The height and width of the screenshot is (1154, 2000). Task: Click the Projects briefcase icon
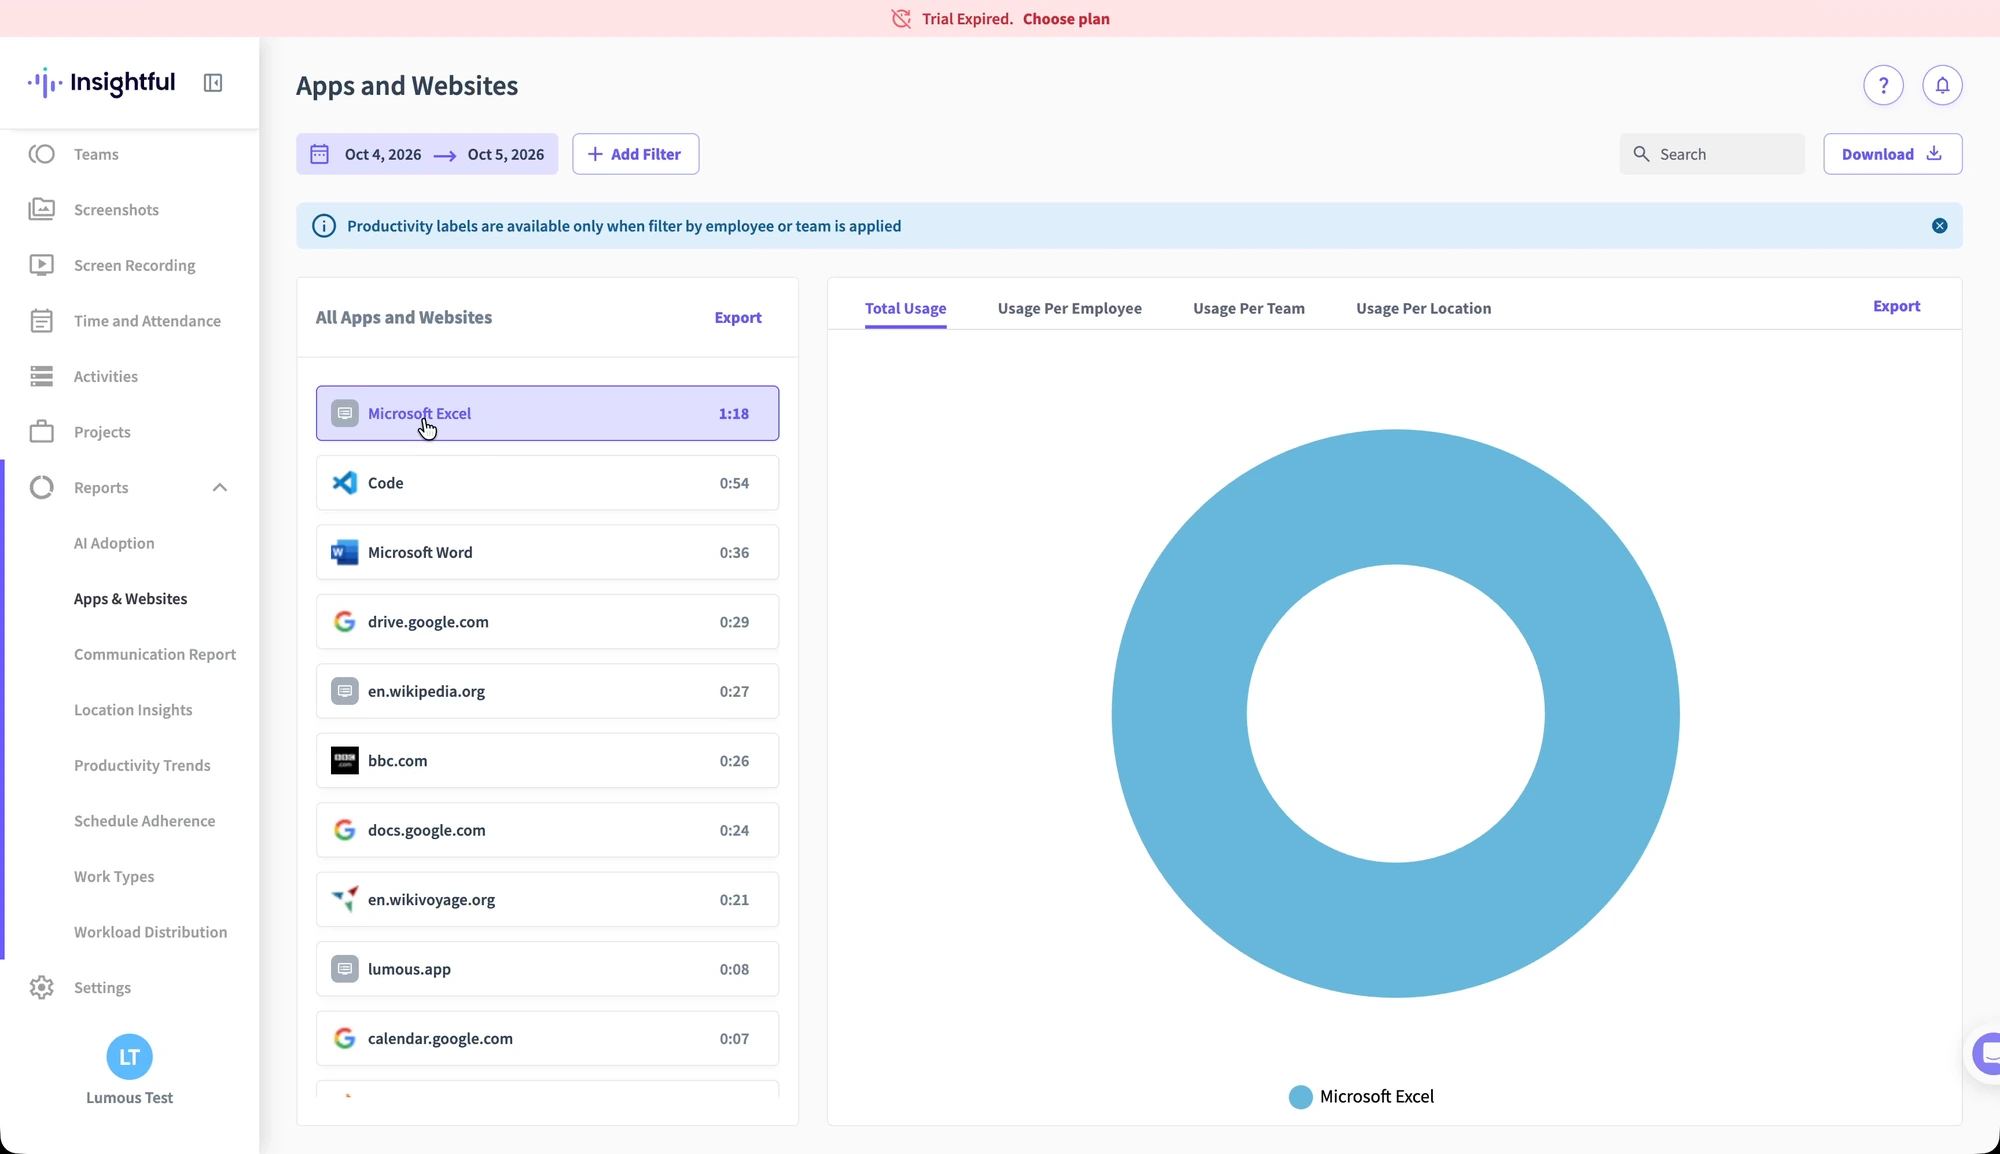point(41,432)
